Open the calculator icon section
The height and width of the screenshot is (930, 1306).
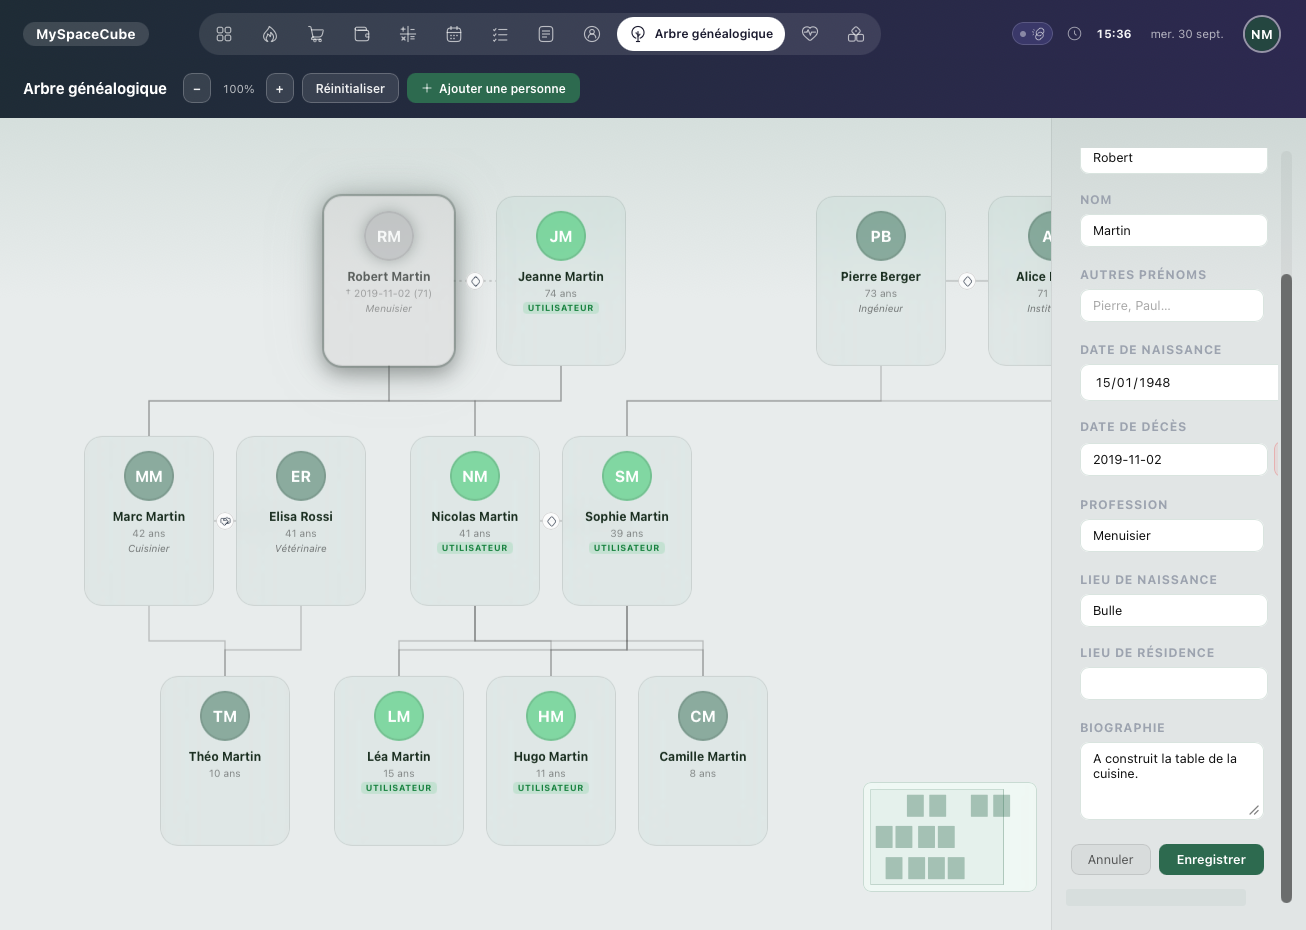click(408, 34)
